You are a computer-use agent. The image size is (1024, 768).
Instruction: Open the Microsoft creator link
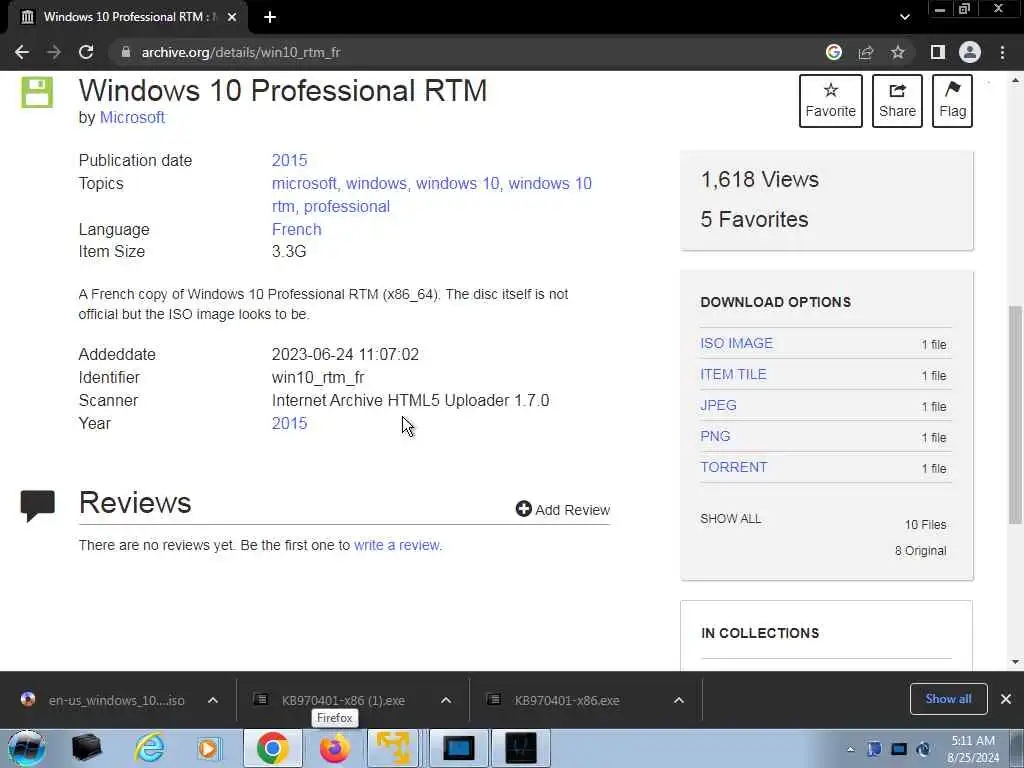132,118
